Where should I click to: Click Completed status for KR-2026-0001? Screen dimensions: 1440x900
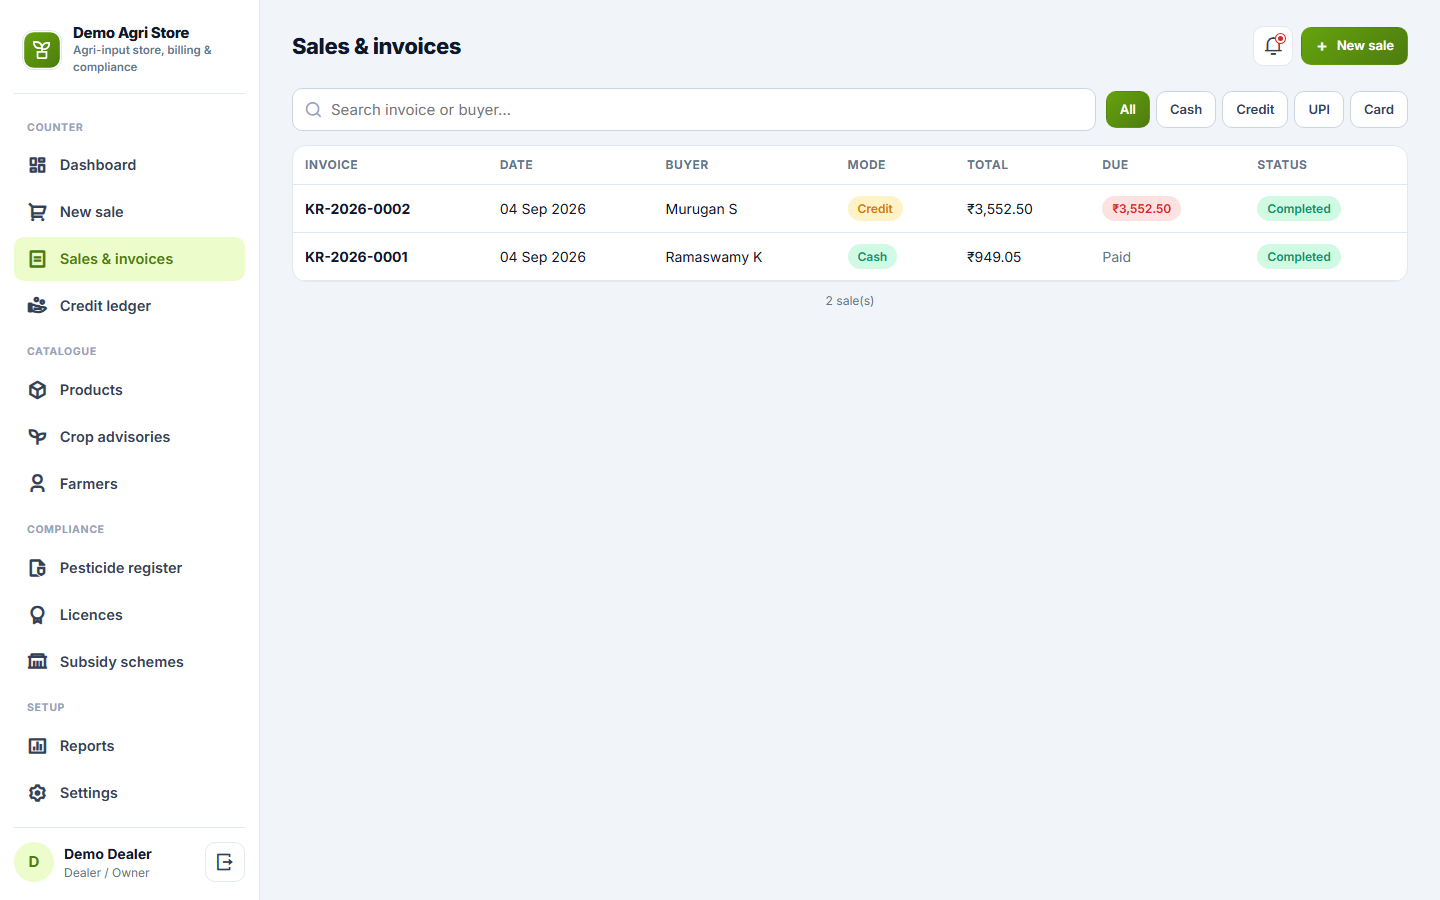[1299, 257]
